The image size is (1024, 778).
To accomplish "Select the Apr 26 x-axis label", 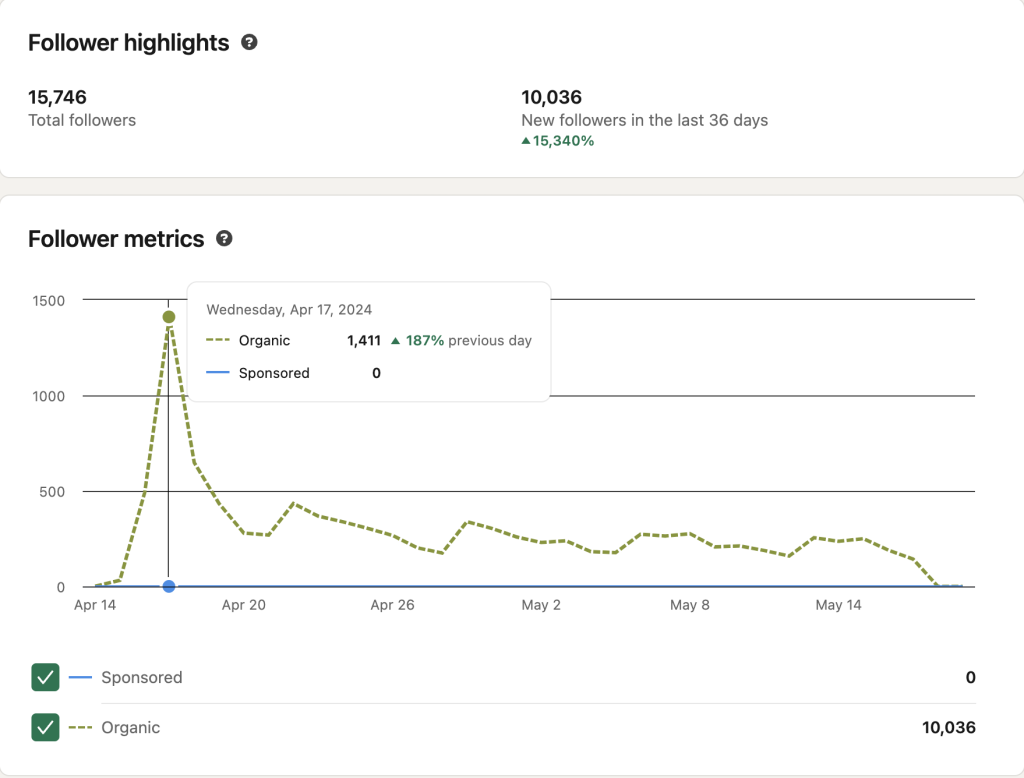I will (x=392, y=605).
